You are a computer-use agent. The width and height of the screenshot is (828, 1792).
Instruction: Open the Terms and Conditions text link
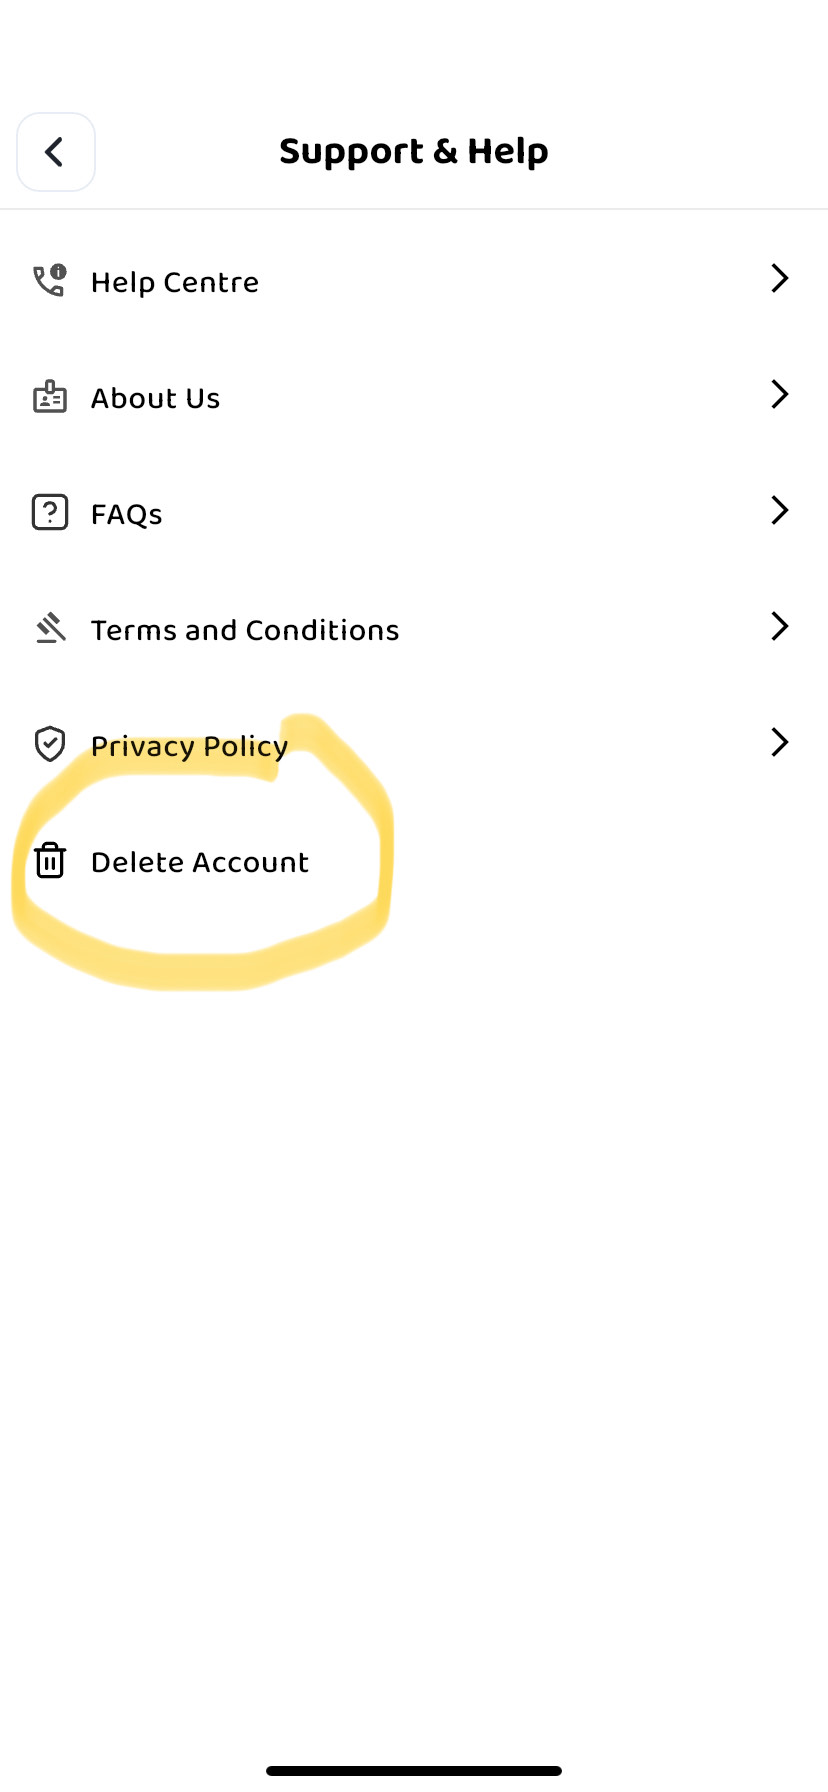pyautogui.click(x=245, y=630)
